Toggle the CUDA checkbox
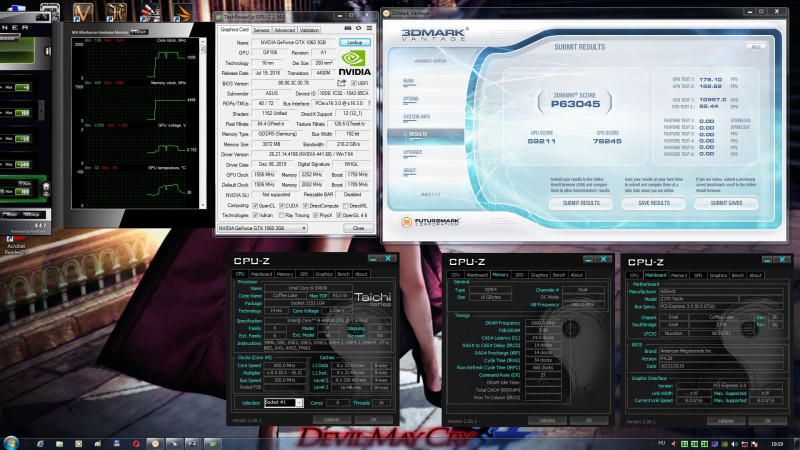This screenshot has width=800, height=450. tap(282, 206)
